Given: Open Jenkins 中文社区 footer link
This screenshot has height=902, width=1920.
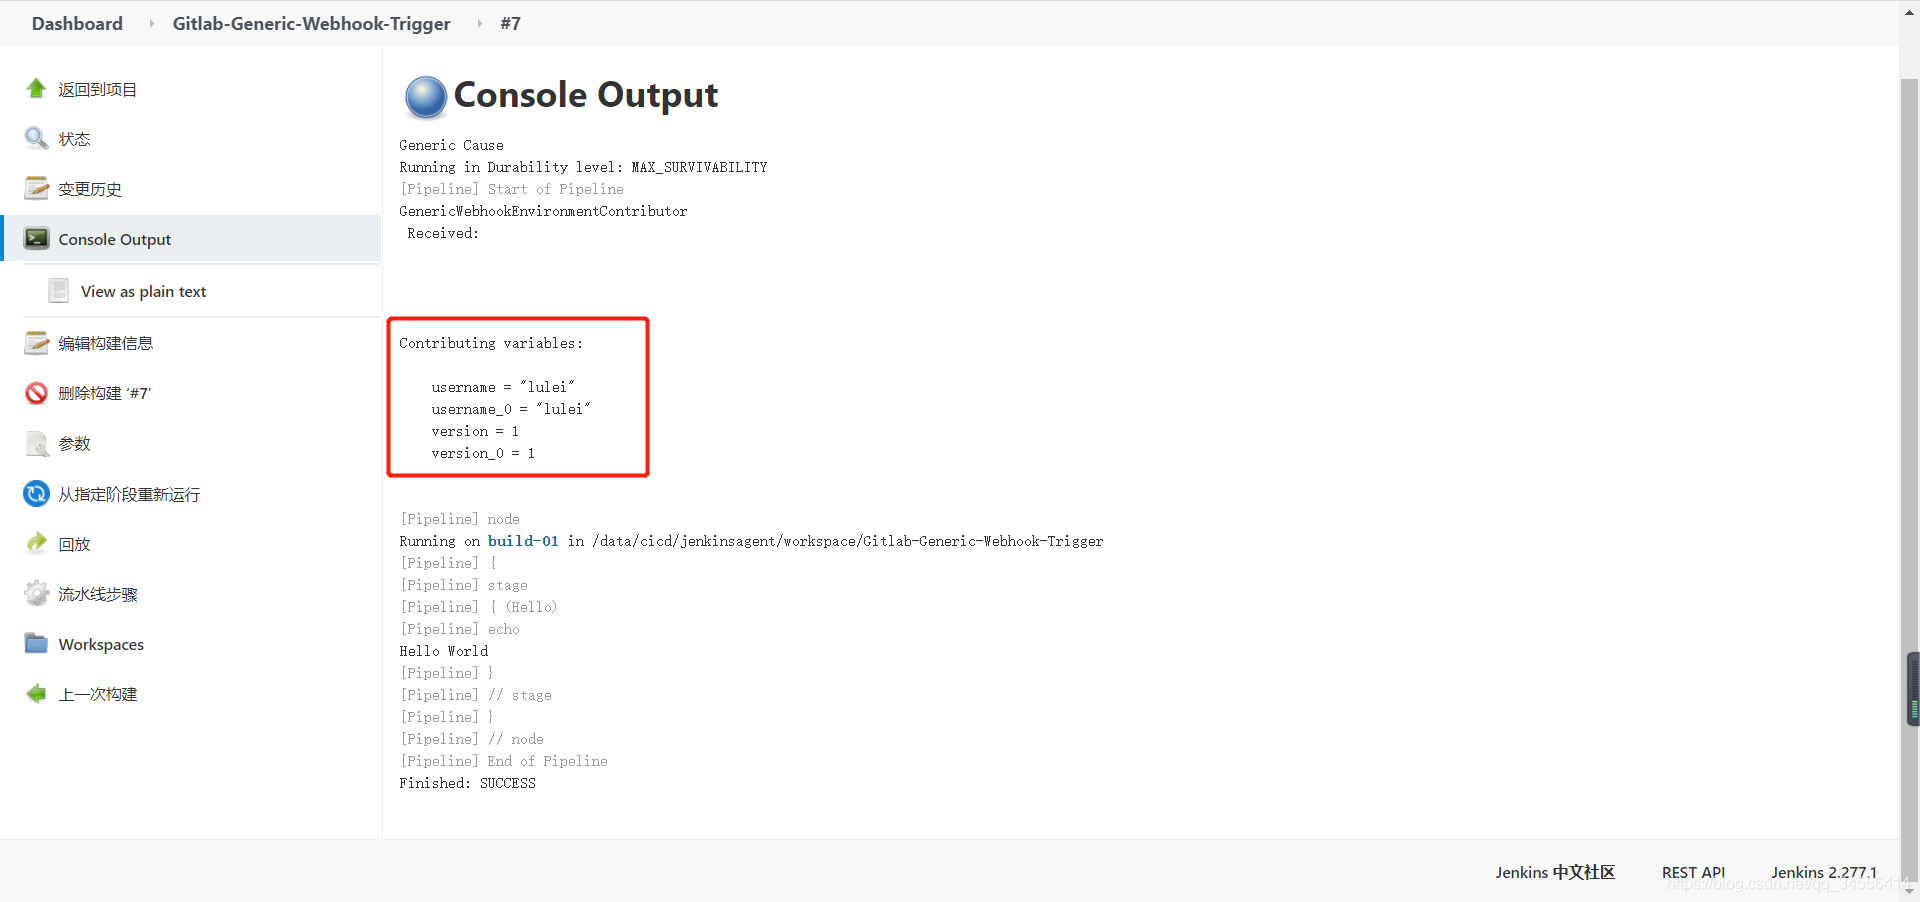Looking at the screenshot, I should pos(1555,872).
